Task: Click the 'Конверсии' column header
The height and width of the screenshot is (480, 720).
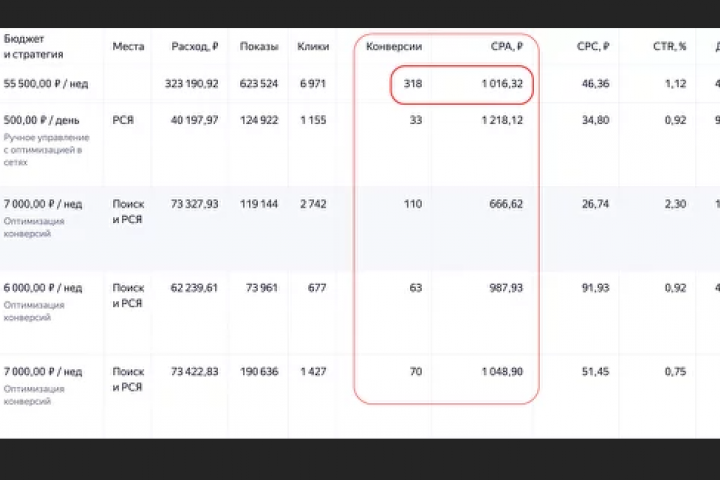Action: pos(394,46)
